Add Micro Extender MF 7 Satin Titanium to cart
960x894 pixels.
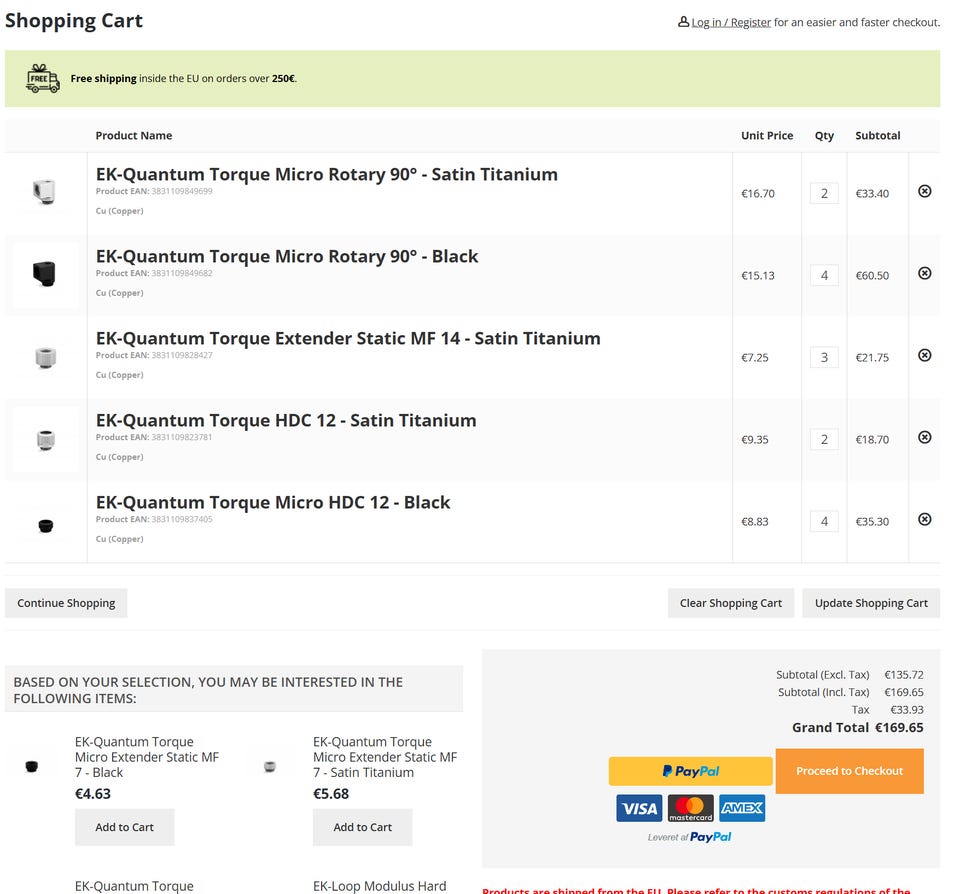pyautogui.click(x=362, y=827)
